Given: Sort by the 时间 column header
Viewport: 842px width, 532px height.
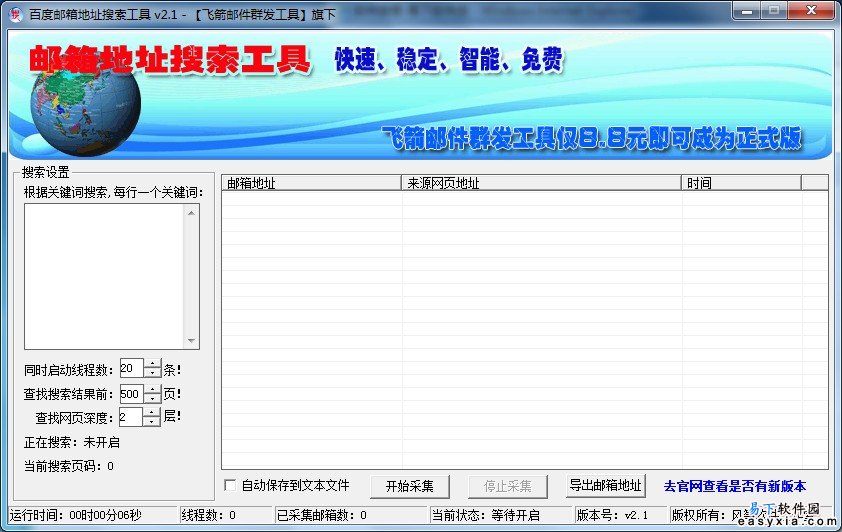Looking at the screenshot, I should (x=742, y=183).
